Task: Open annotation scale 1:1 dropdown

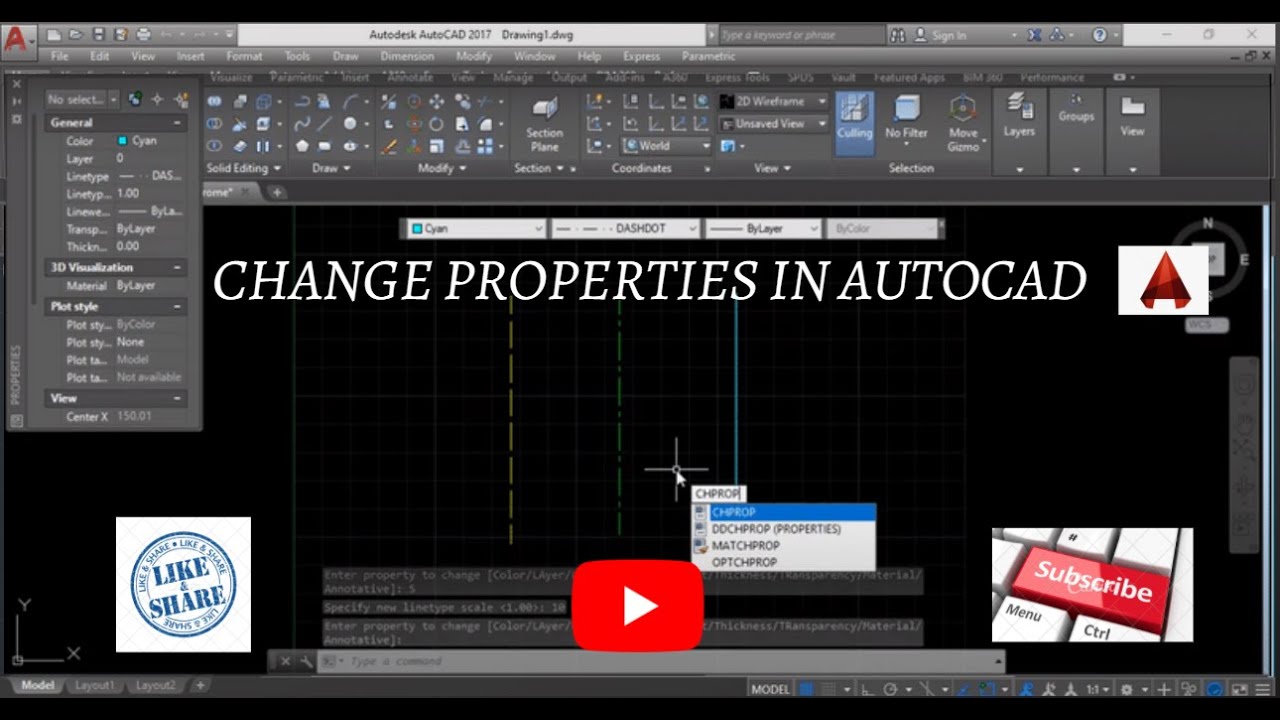Action: coord(1099,689)
